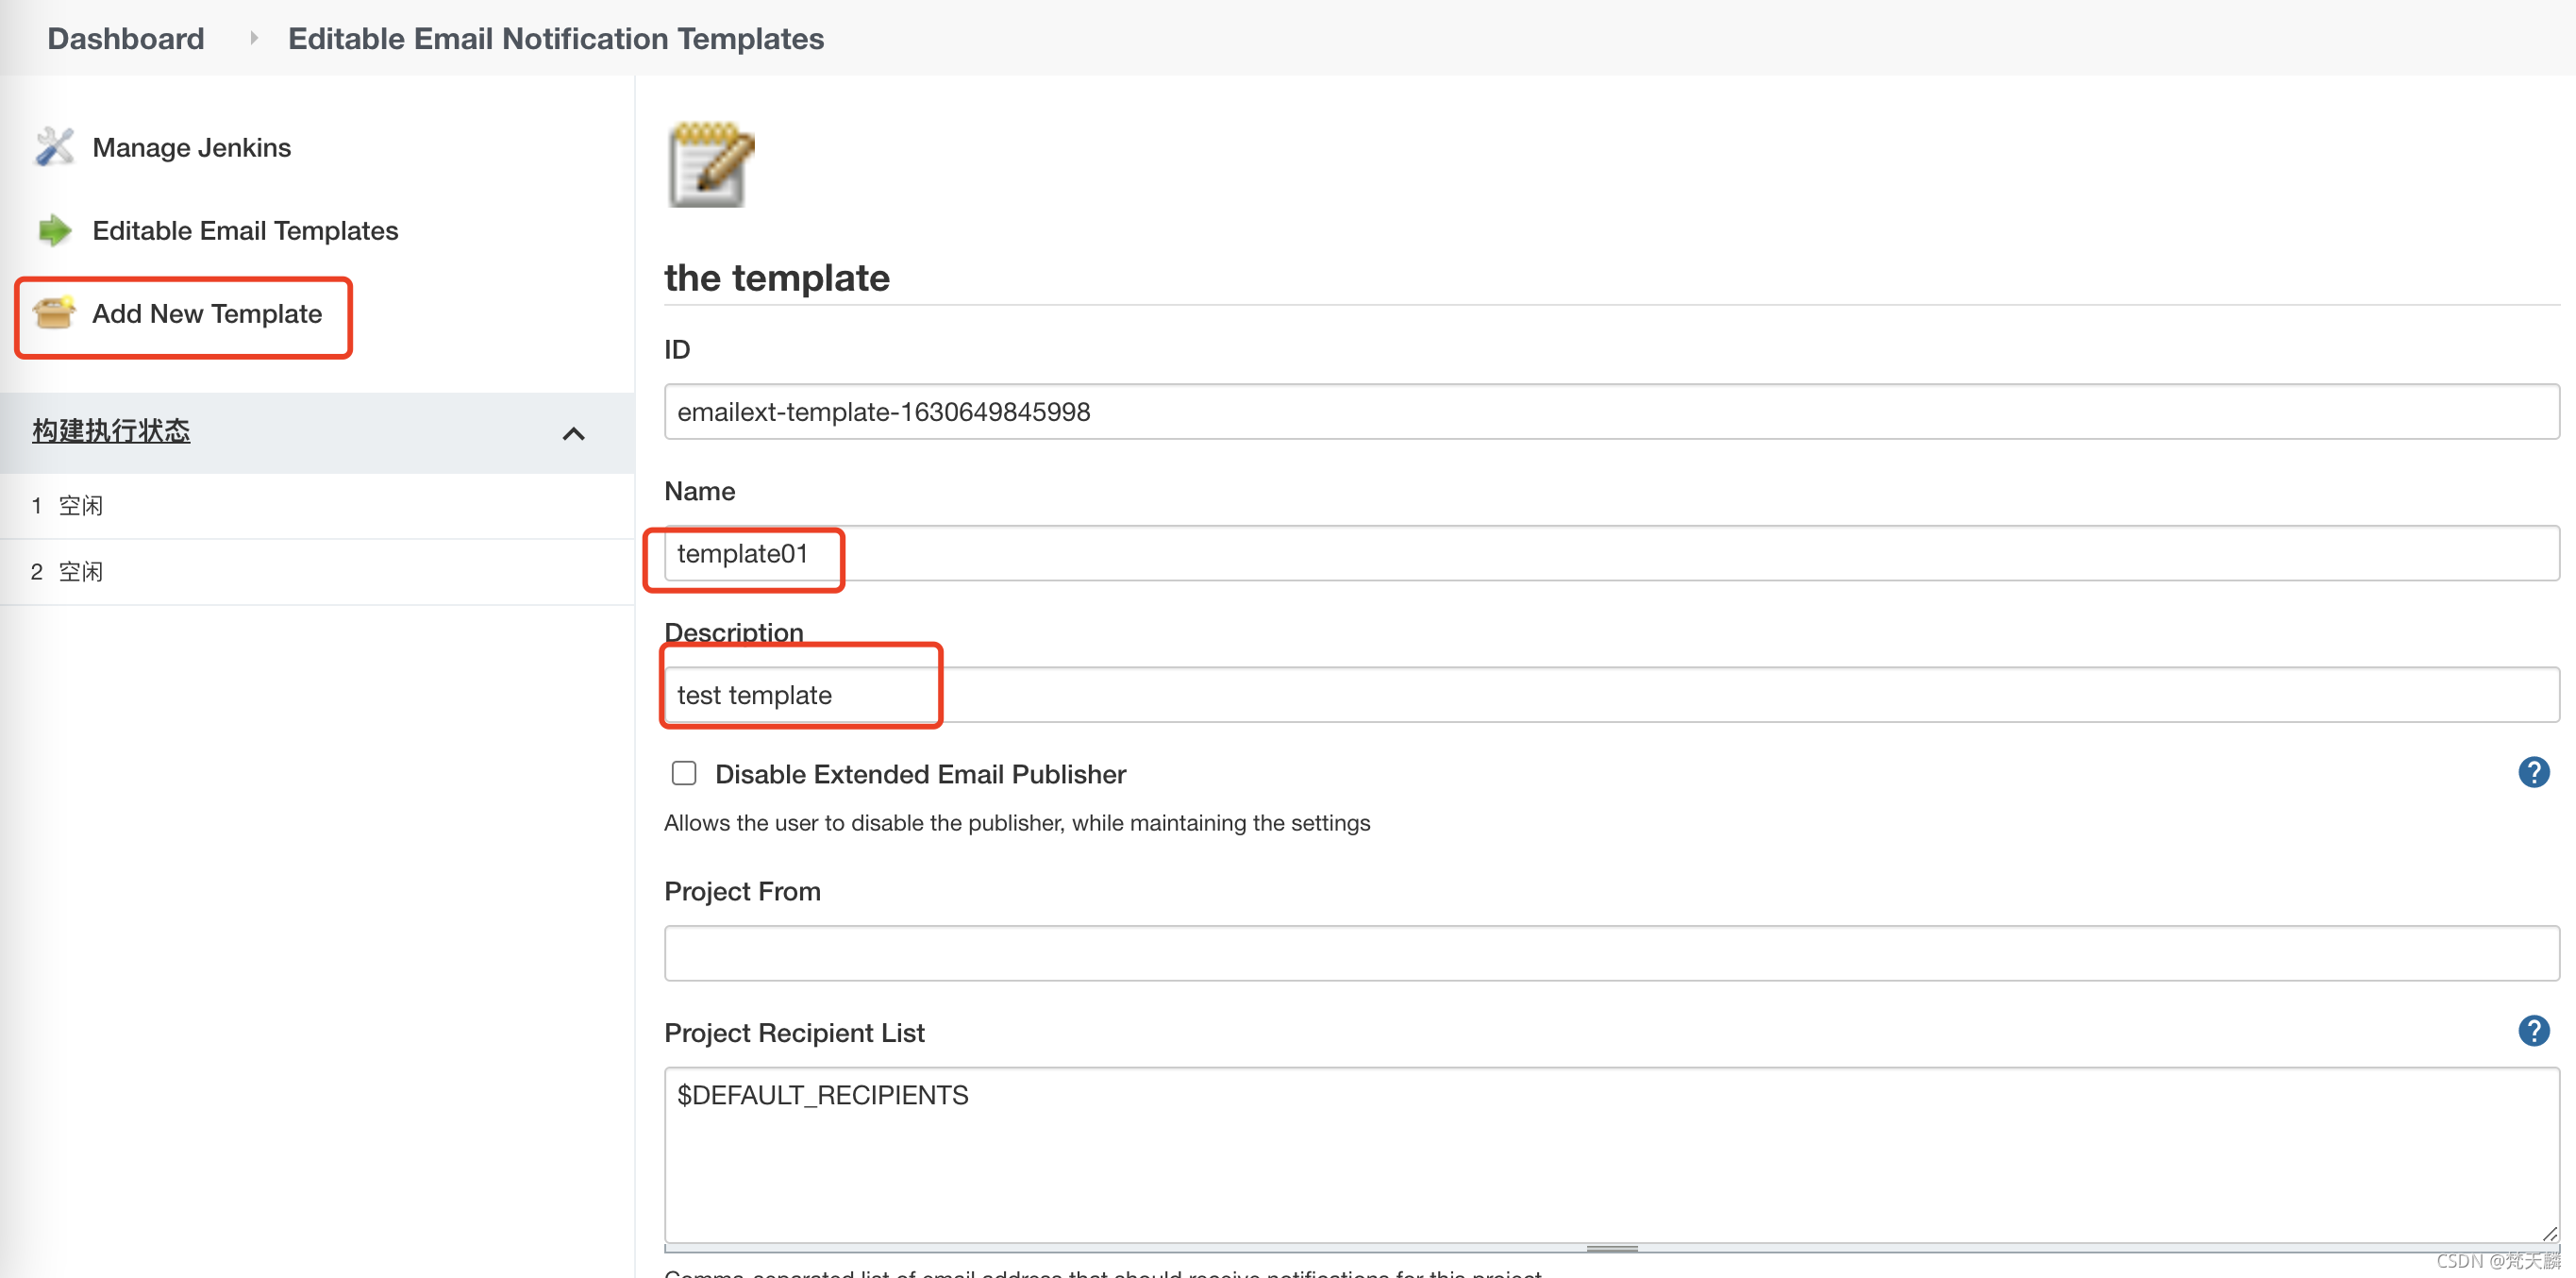Viewport: 2576px width, 1278px height.
Task: Focus the Description field containing test template
Action: (x=1611, y=695)
